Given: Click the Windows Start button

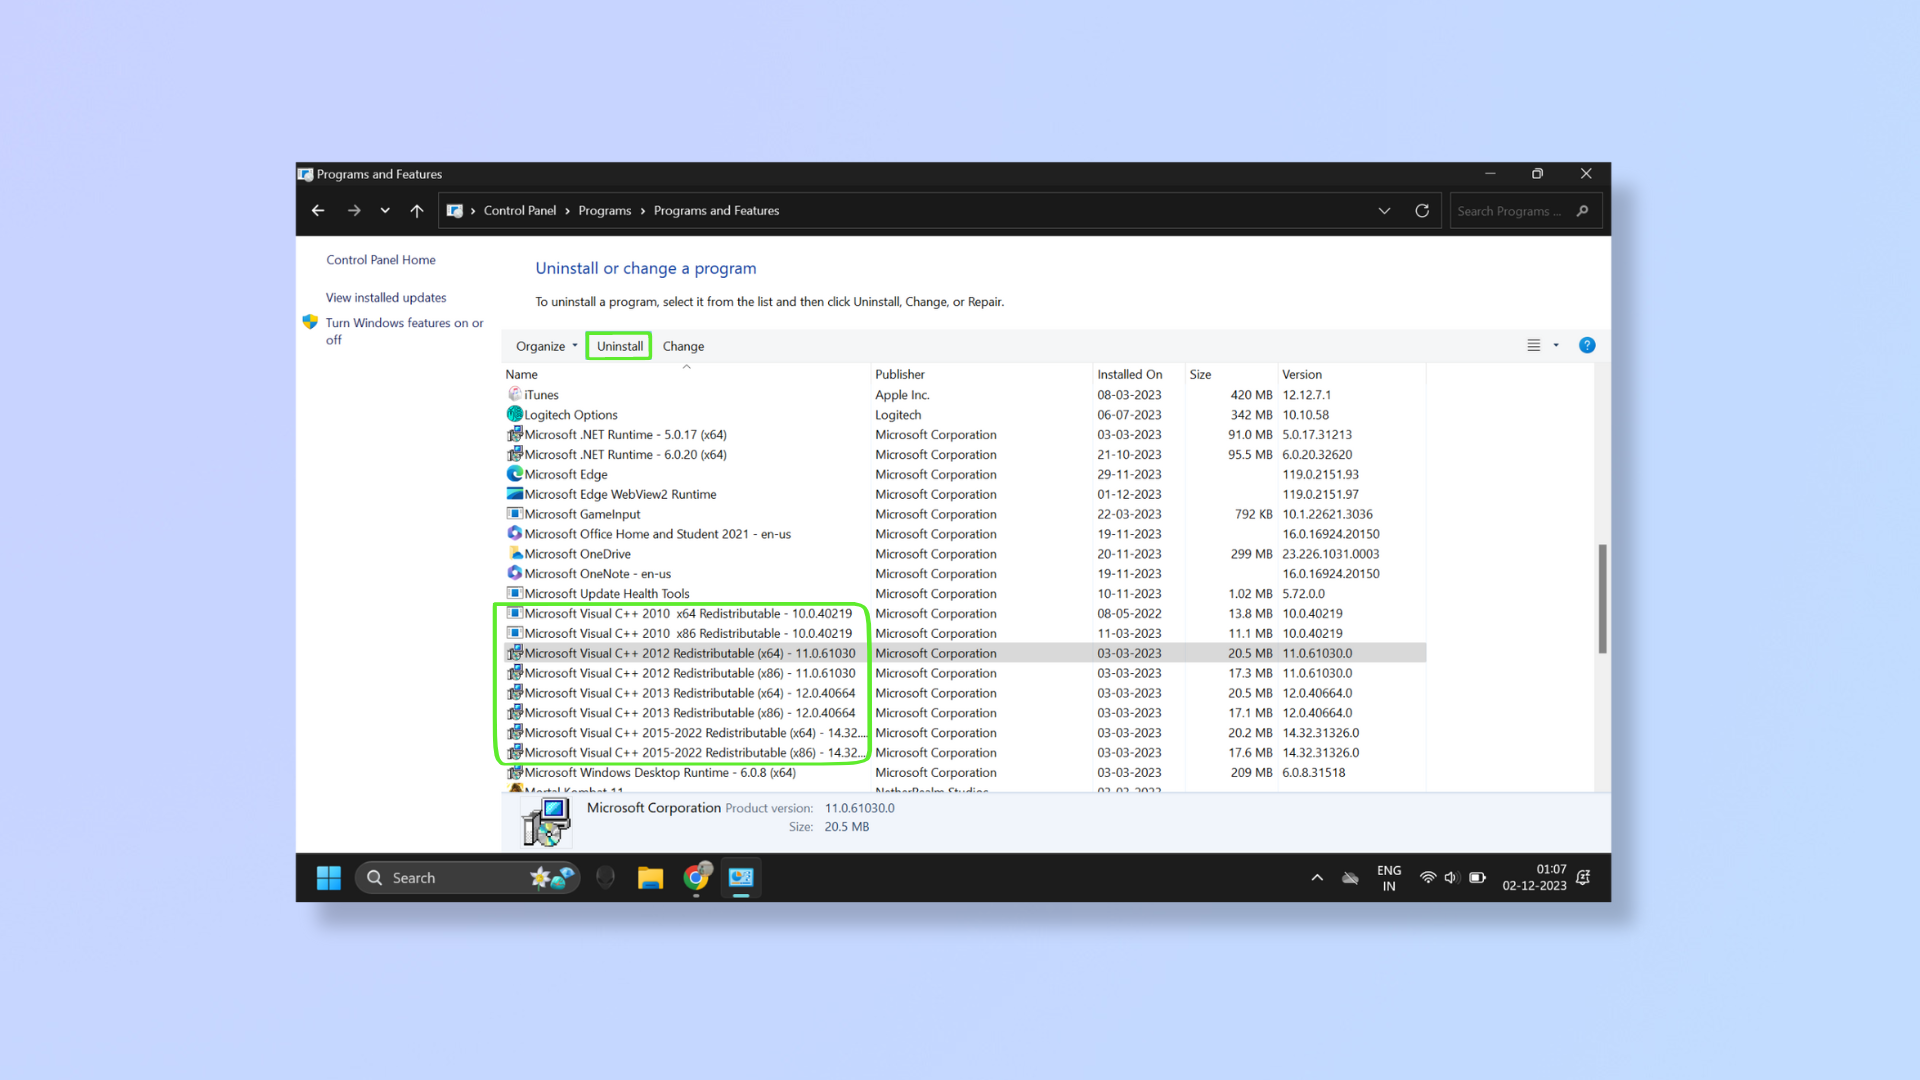Looking at the screenshot, I should click(x=329, y=878).
